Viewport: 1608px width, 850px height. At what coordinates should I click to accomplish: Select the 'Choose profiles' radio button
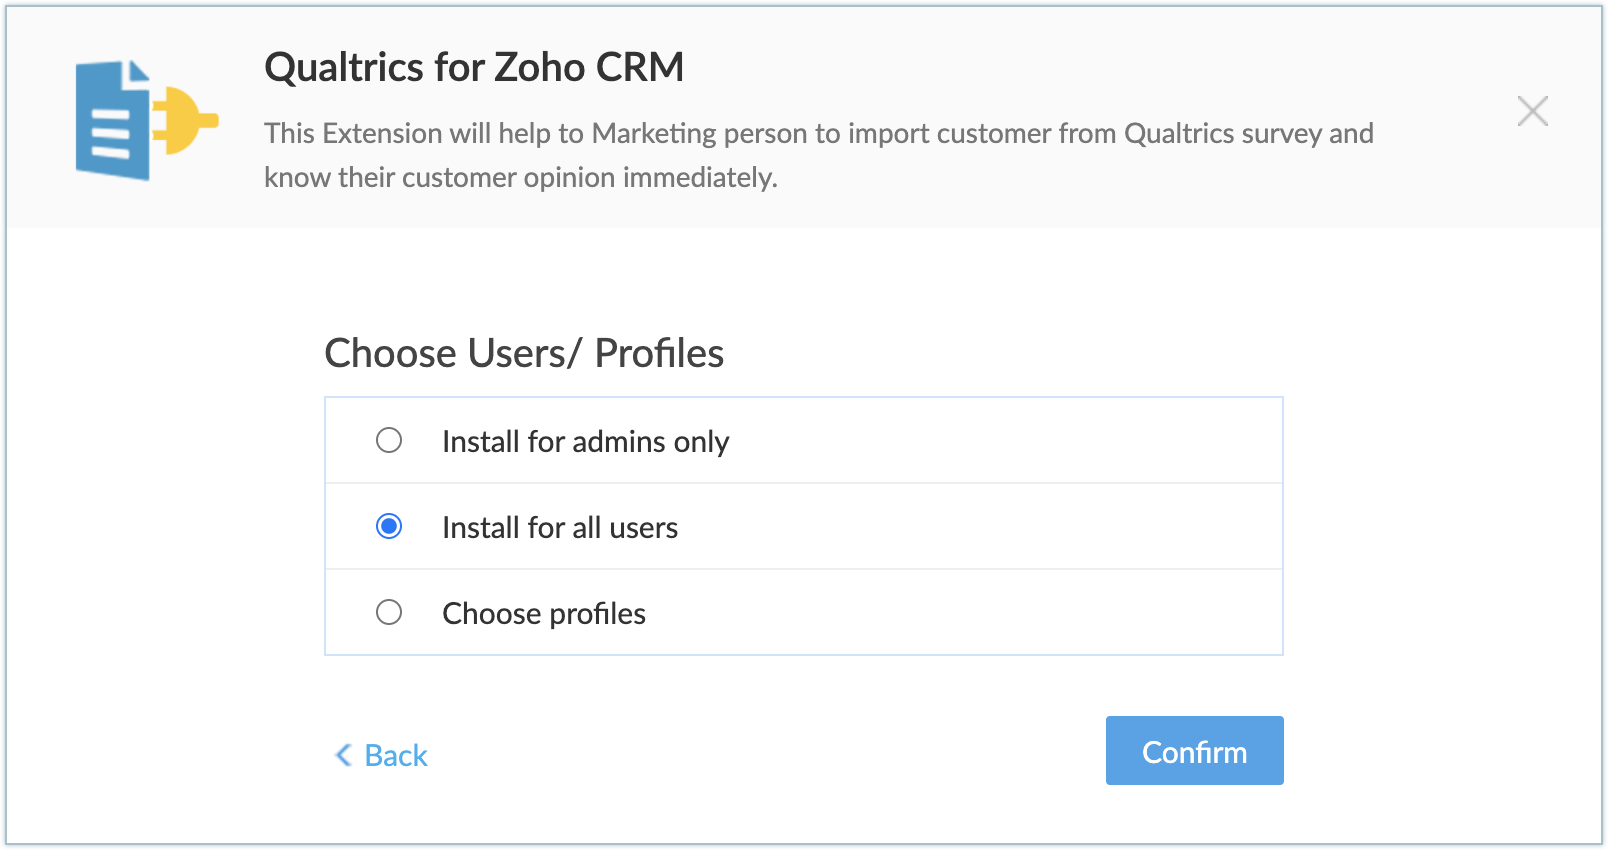coord(389,612)
